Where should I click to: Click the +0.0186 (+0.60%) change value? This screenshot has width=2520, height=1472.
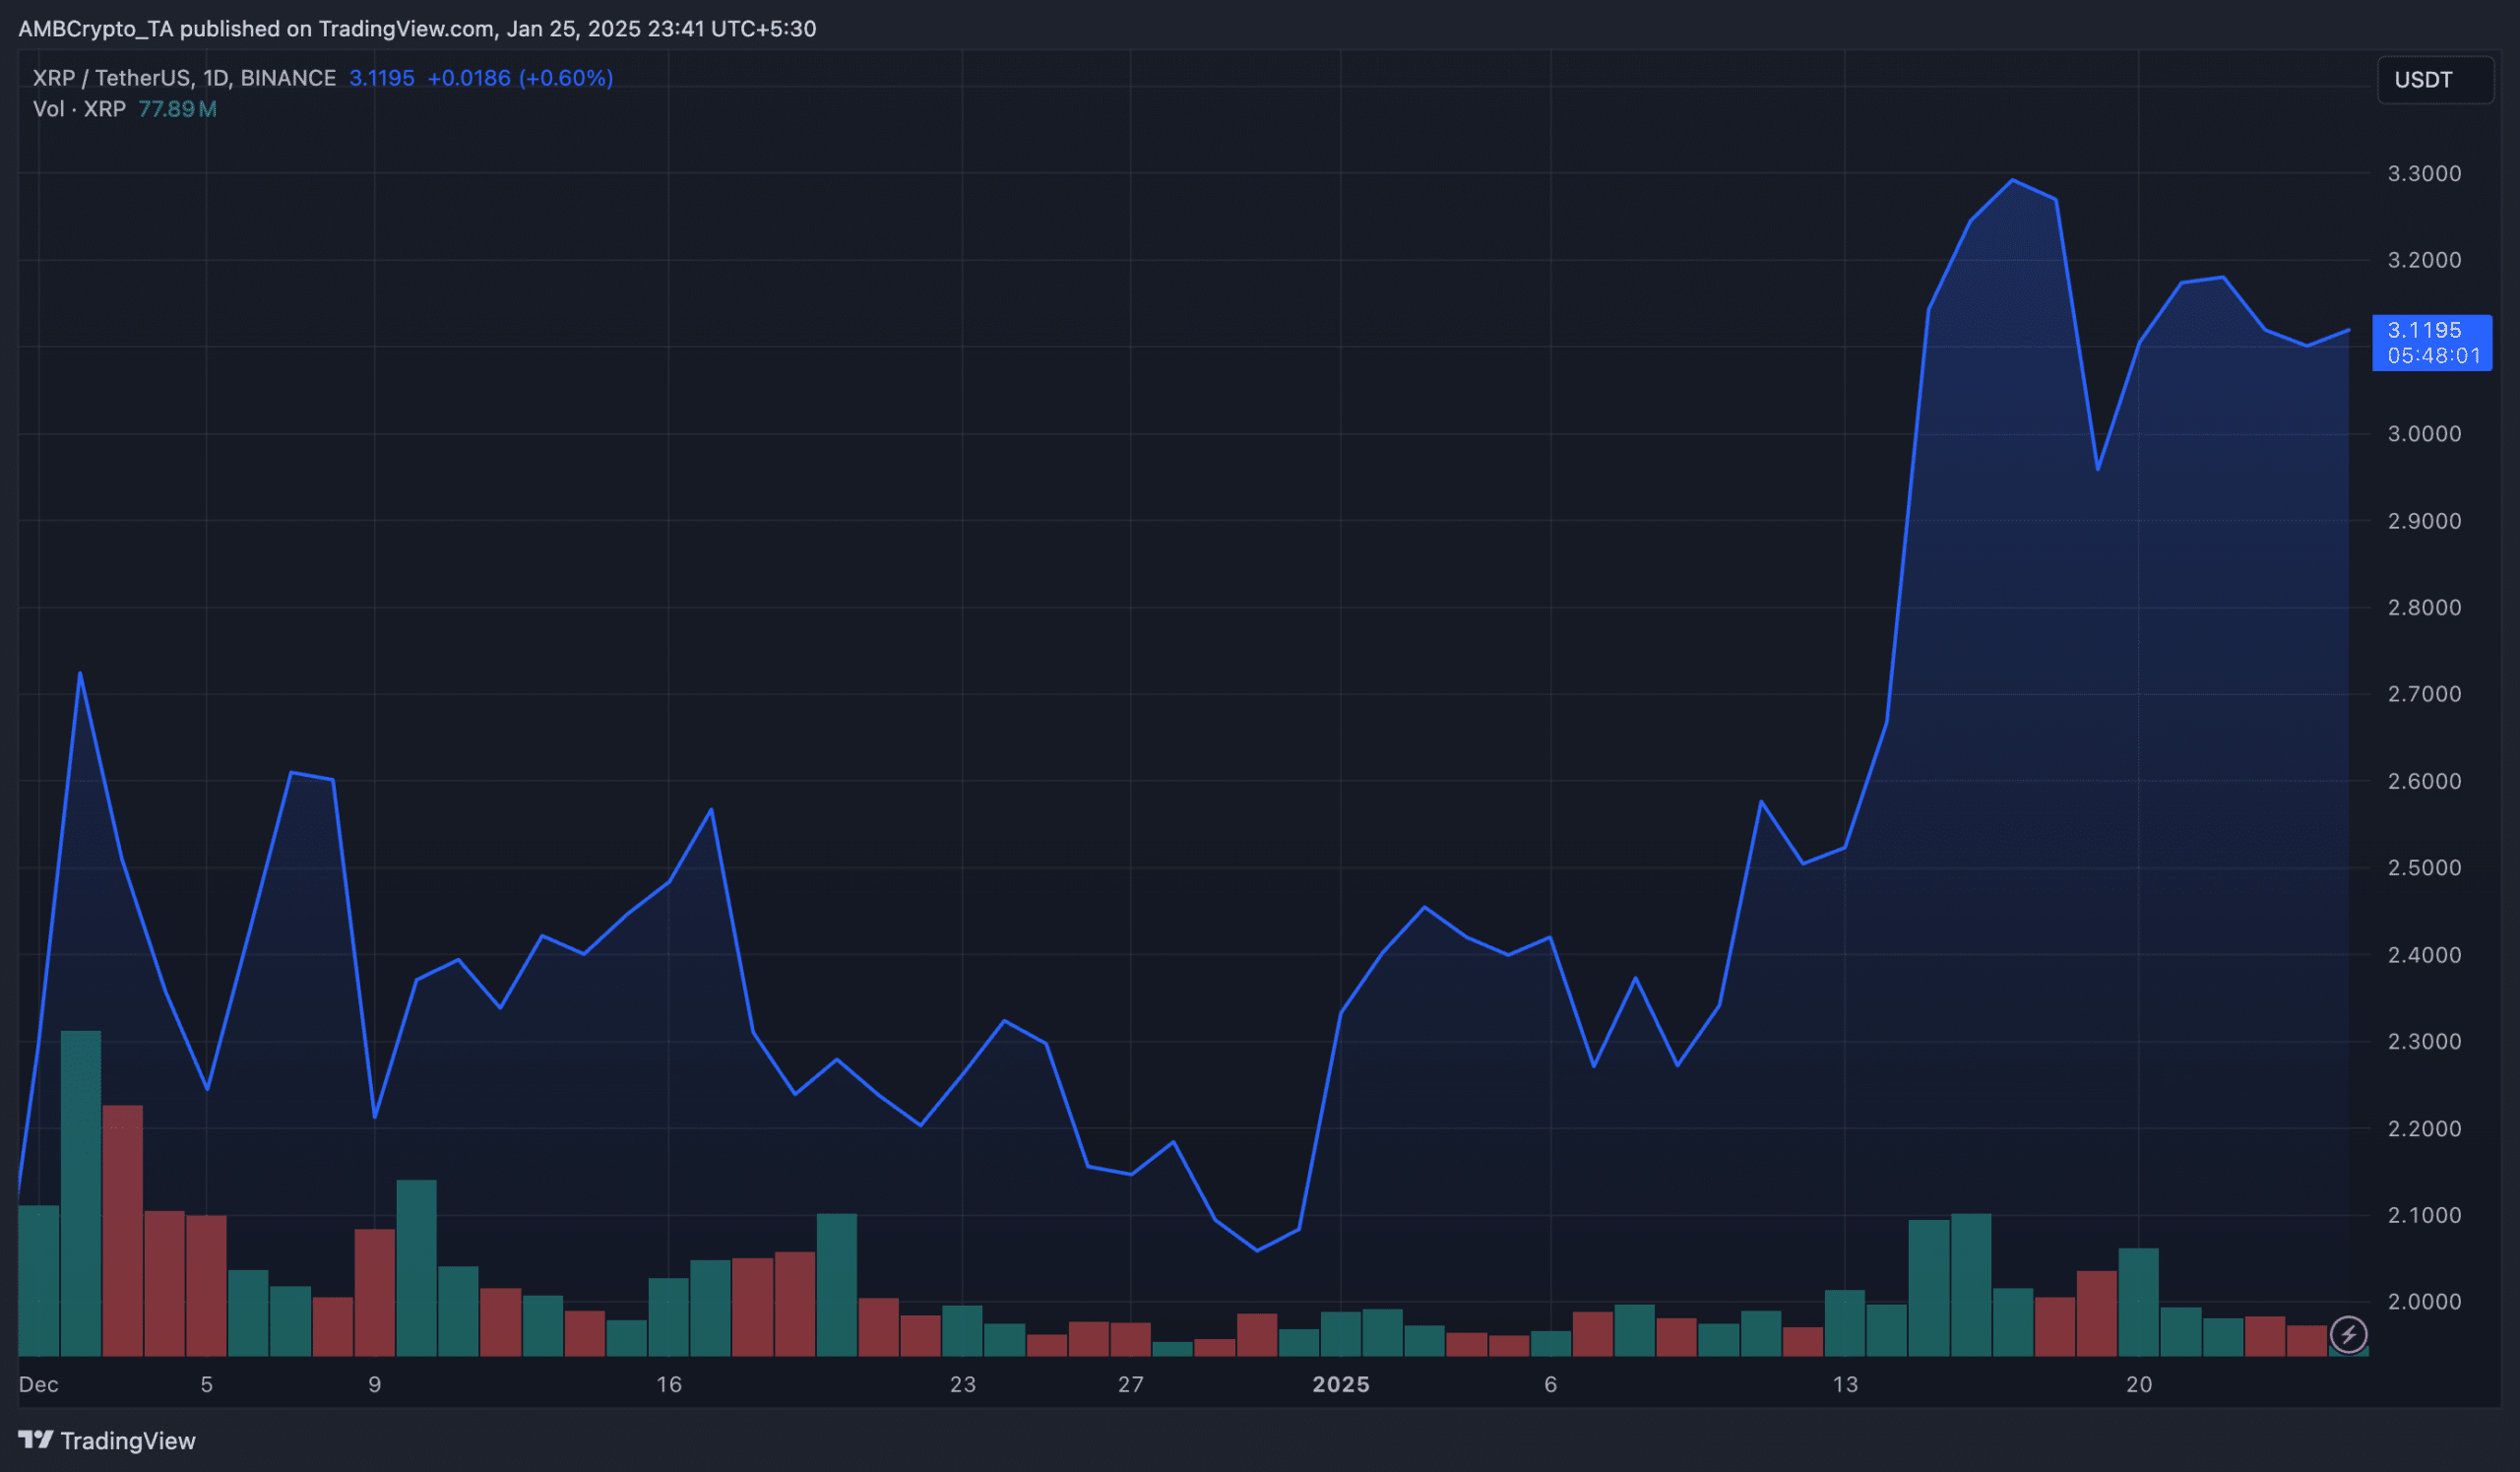pos(520,78)
